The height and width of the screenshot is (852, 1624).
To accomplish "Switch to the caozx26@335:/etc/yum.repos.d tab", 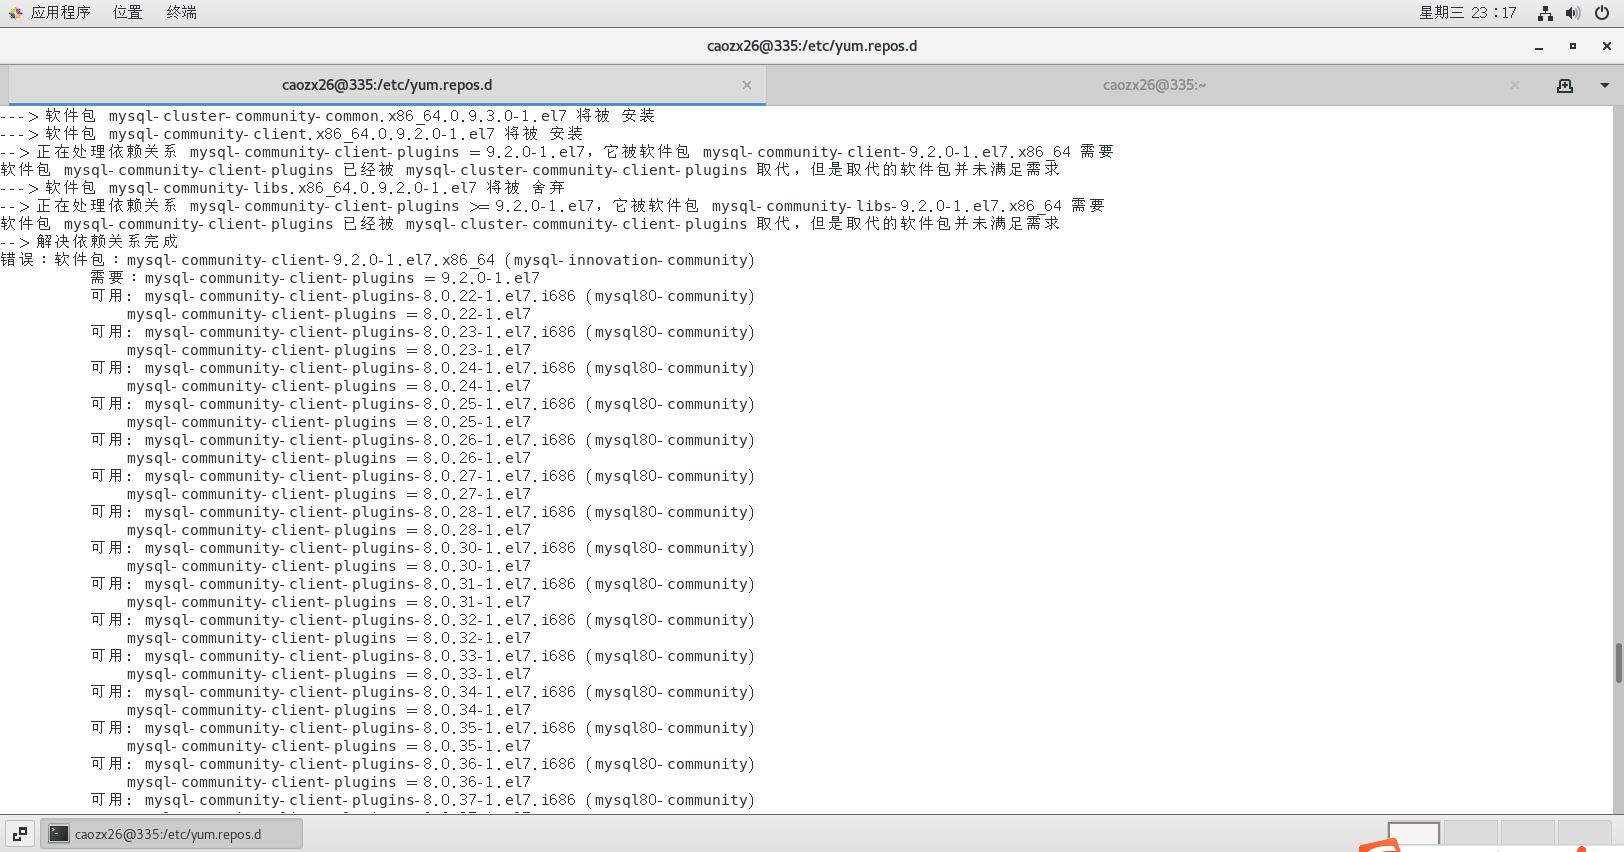I will [x=387, y=85].
